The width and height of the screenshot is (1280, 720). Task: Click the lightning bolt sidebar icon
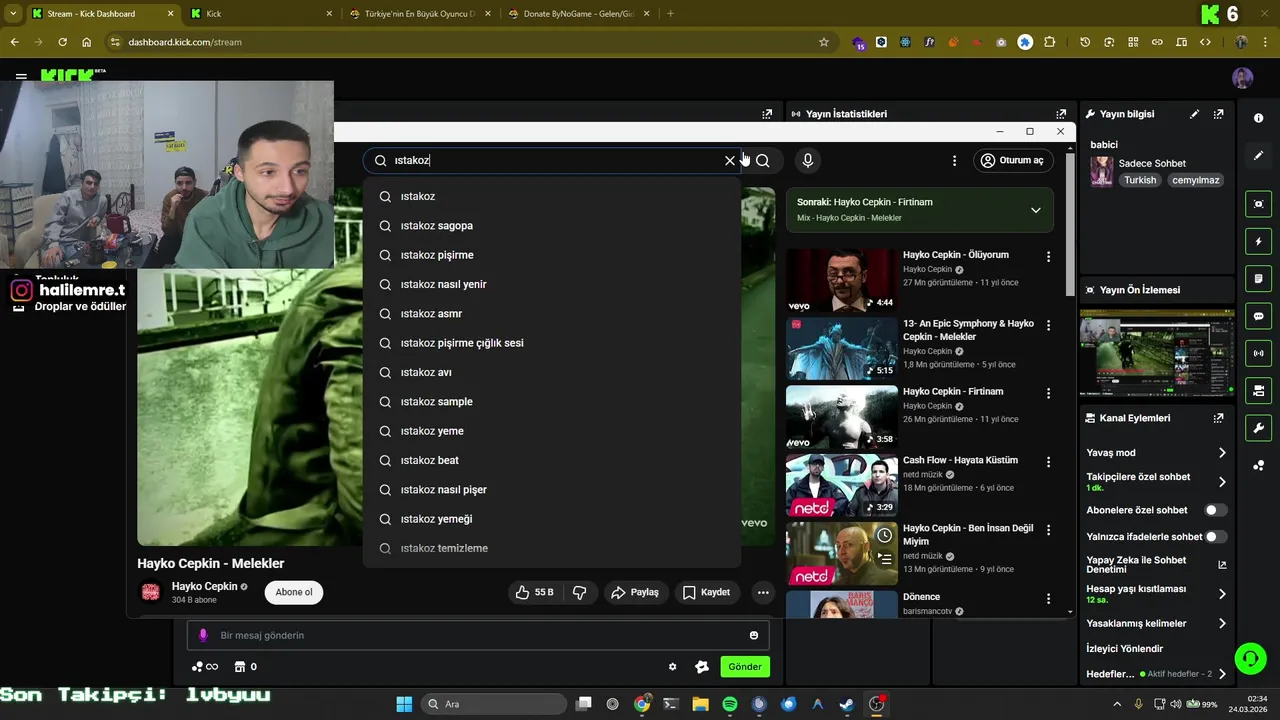point(1258,241)
